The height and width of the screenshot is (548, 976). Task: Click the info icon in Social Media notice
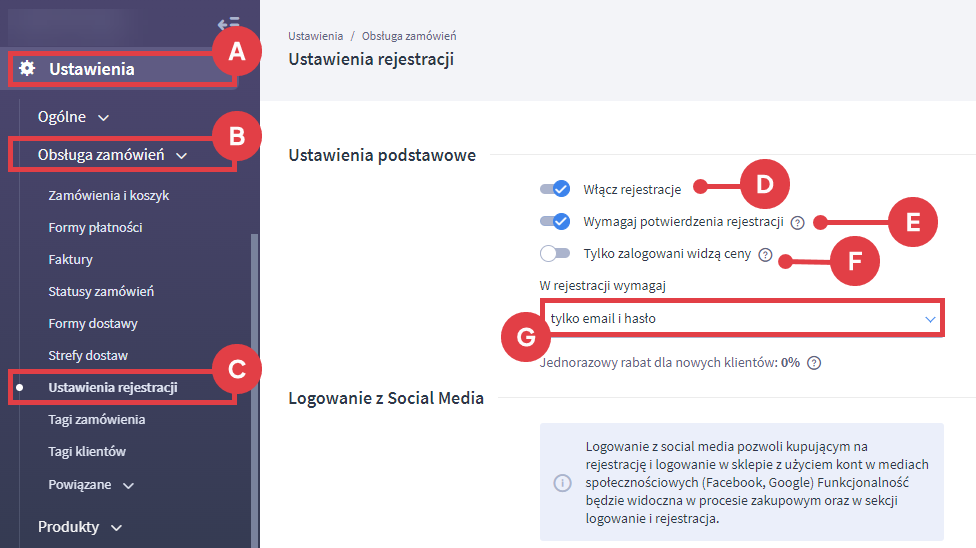[563, 484]
